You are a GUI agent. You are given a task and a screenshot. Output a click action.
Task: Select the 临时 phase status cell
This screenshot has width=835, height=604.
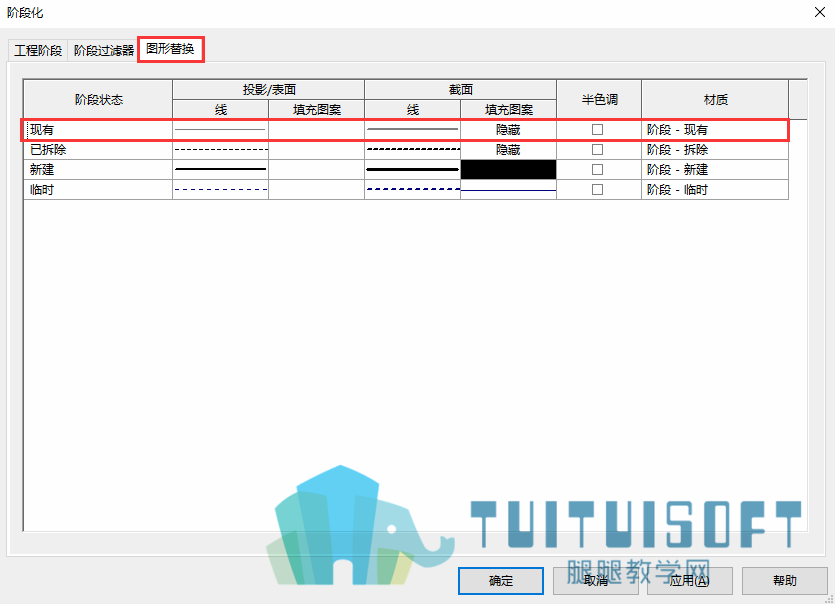98,190
